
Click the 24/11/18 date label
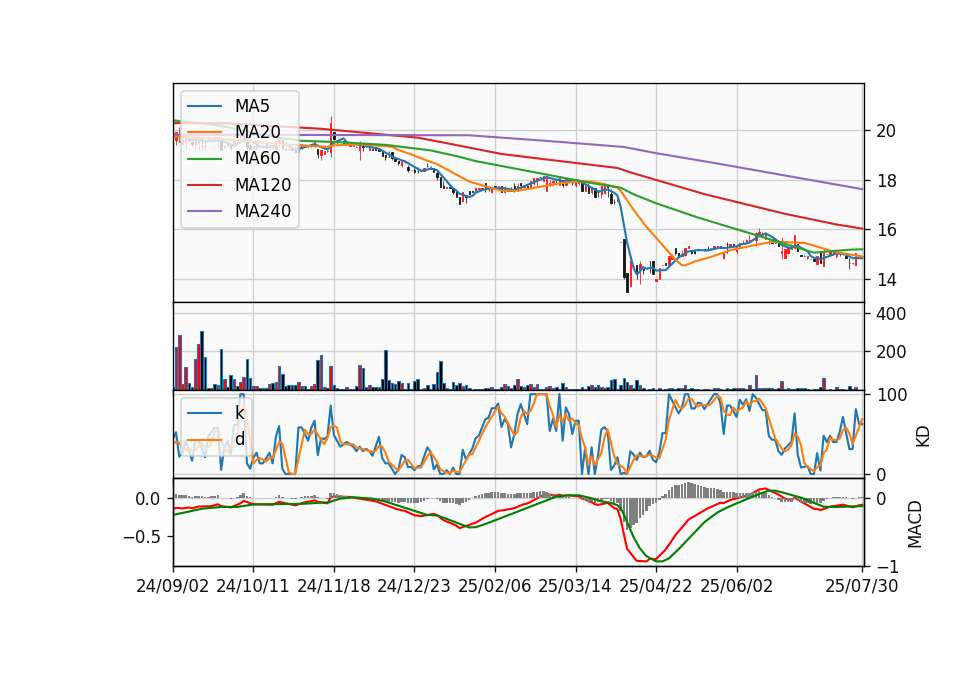[334, 586]
